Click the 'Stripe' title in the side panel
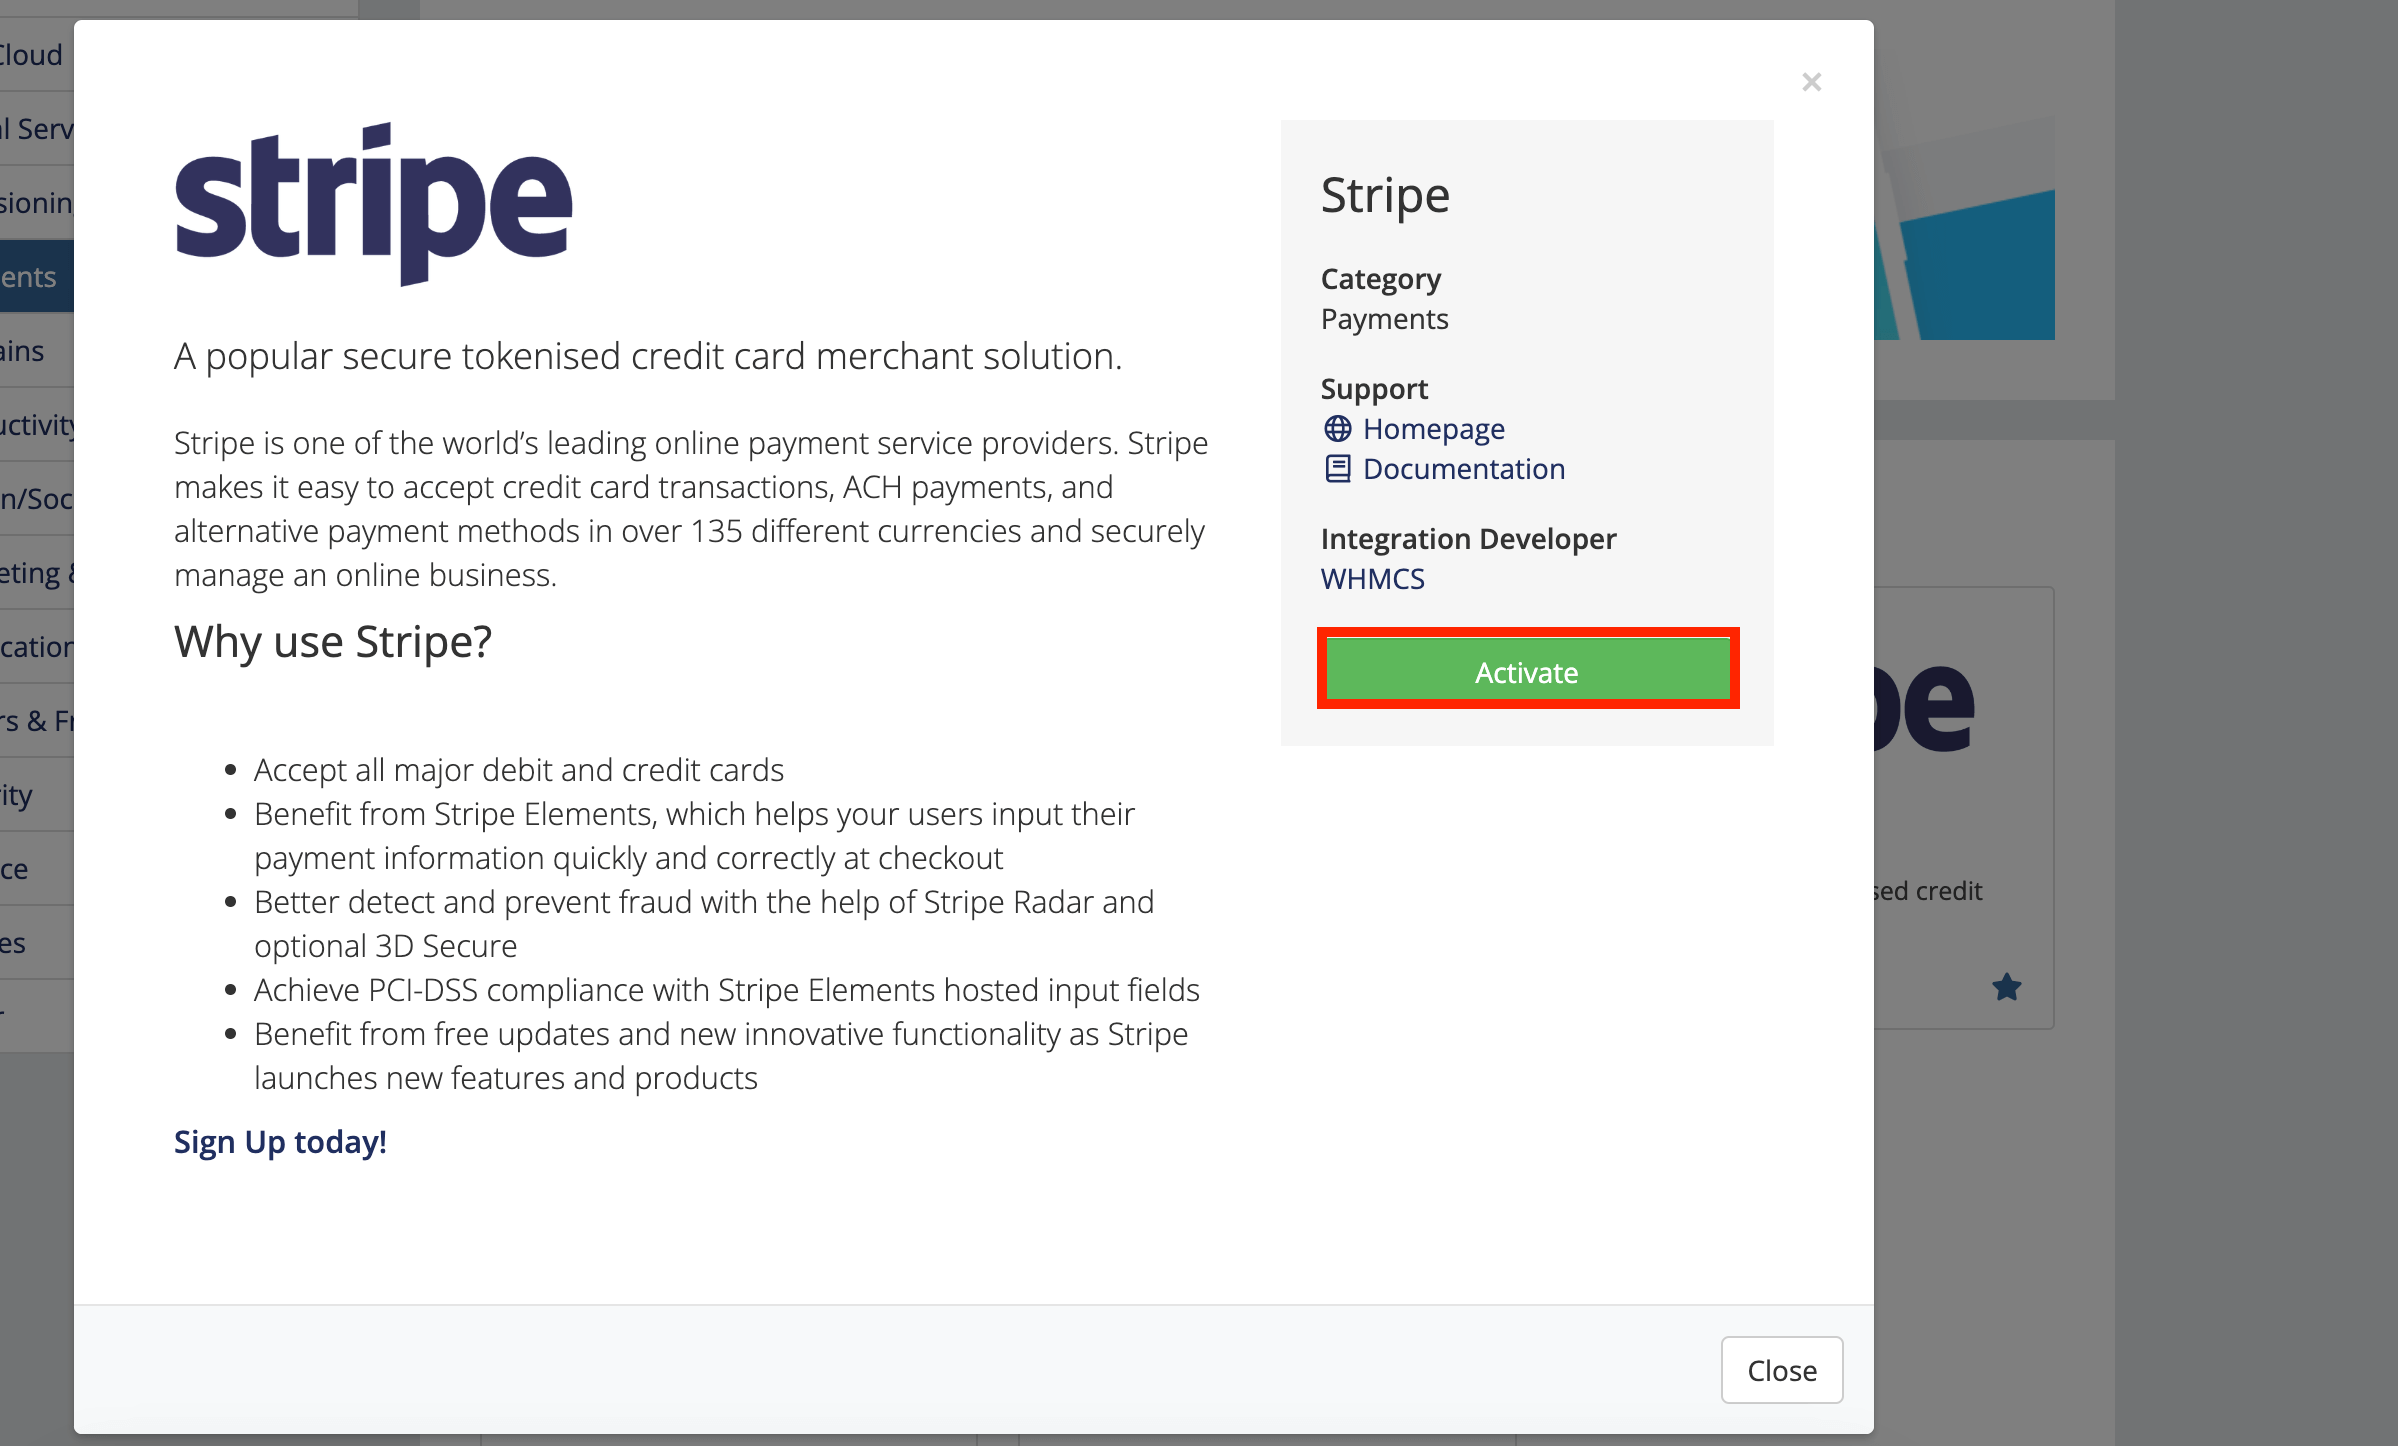The height and width of the screenshot is (1446, 2398). [x=1385, y=195]
